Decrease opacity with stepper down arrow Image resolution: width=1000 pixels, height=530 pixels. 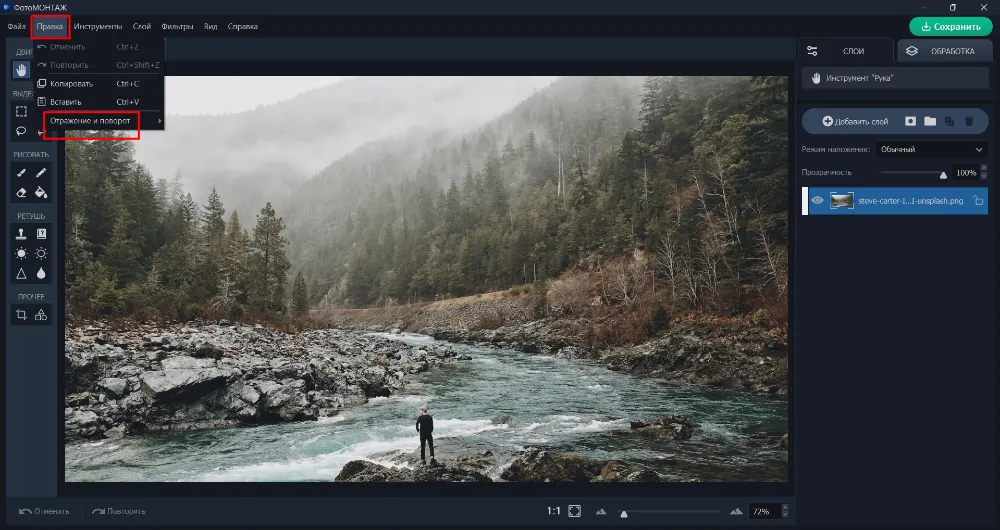983,176
